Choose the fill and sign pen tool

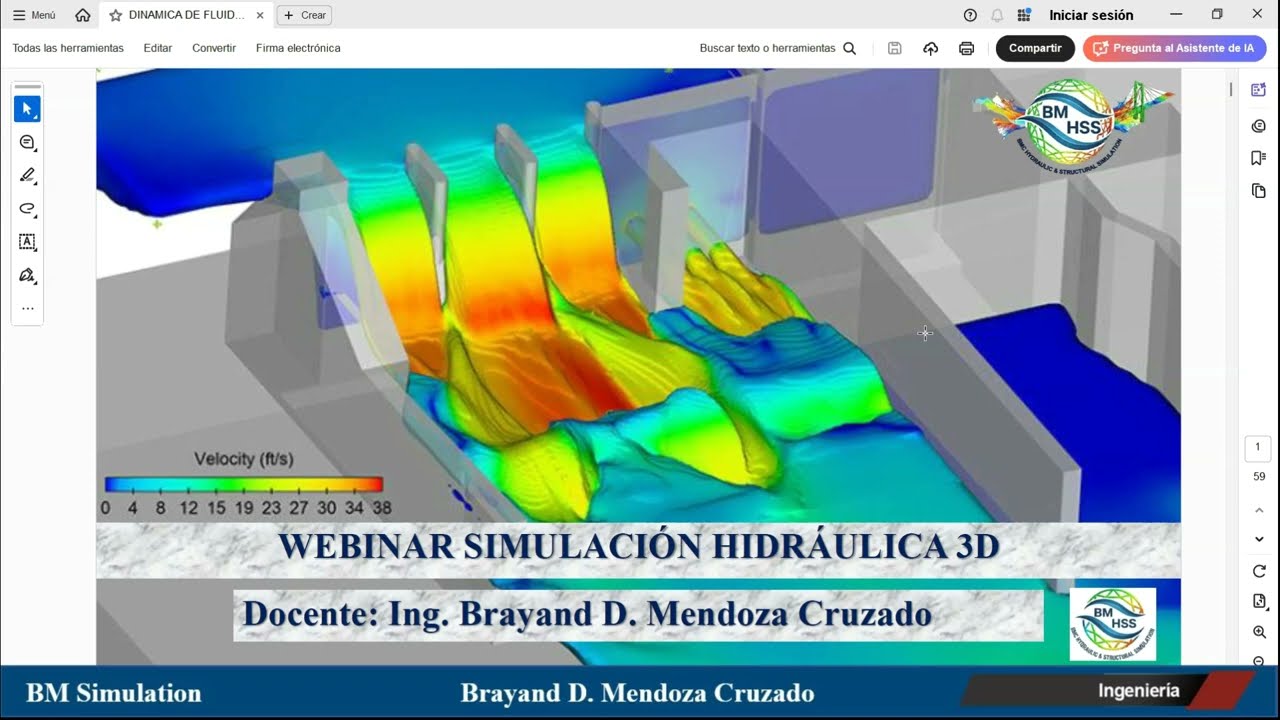click(27, 275)
